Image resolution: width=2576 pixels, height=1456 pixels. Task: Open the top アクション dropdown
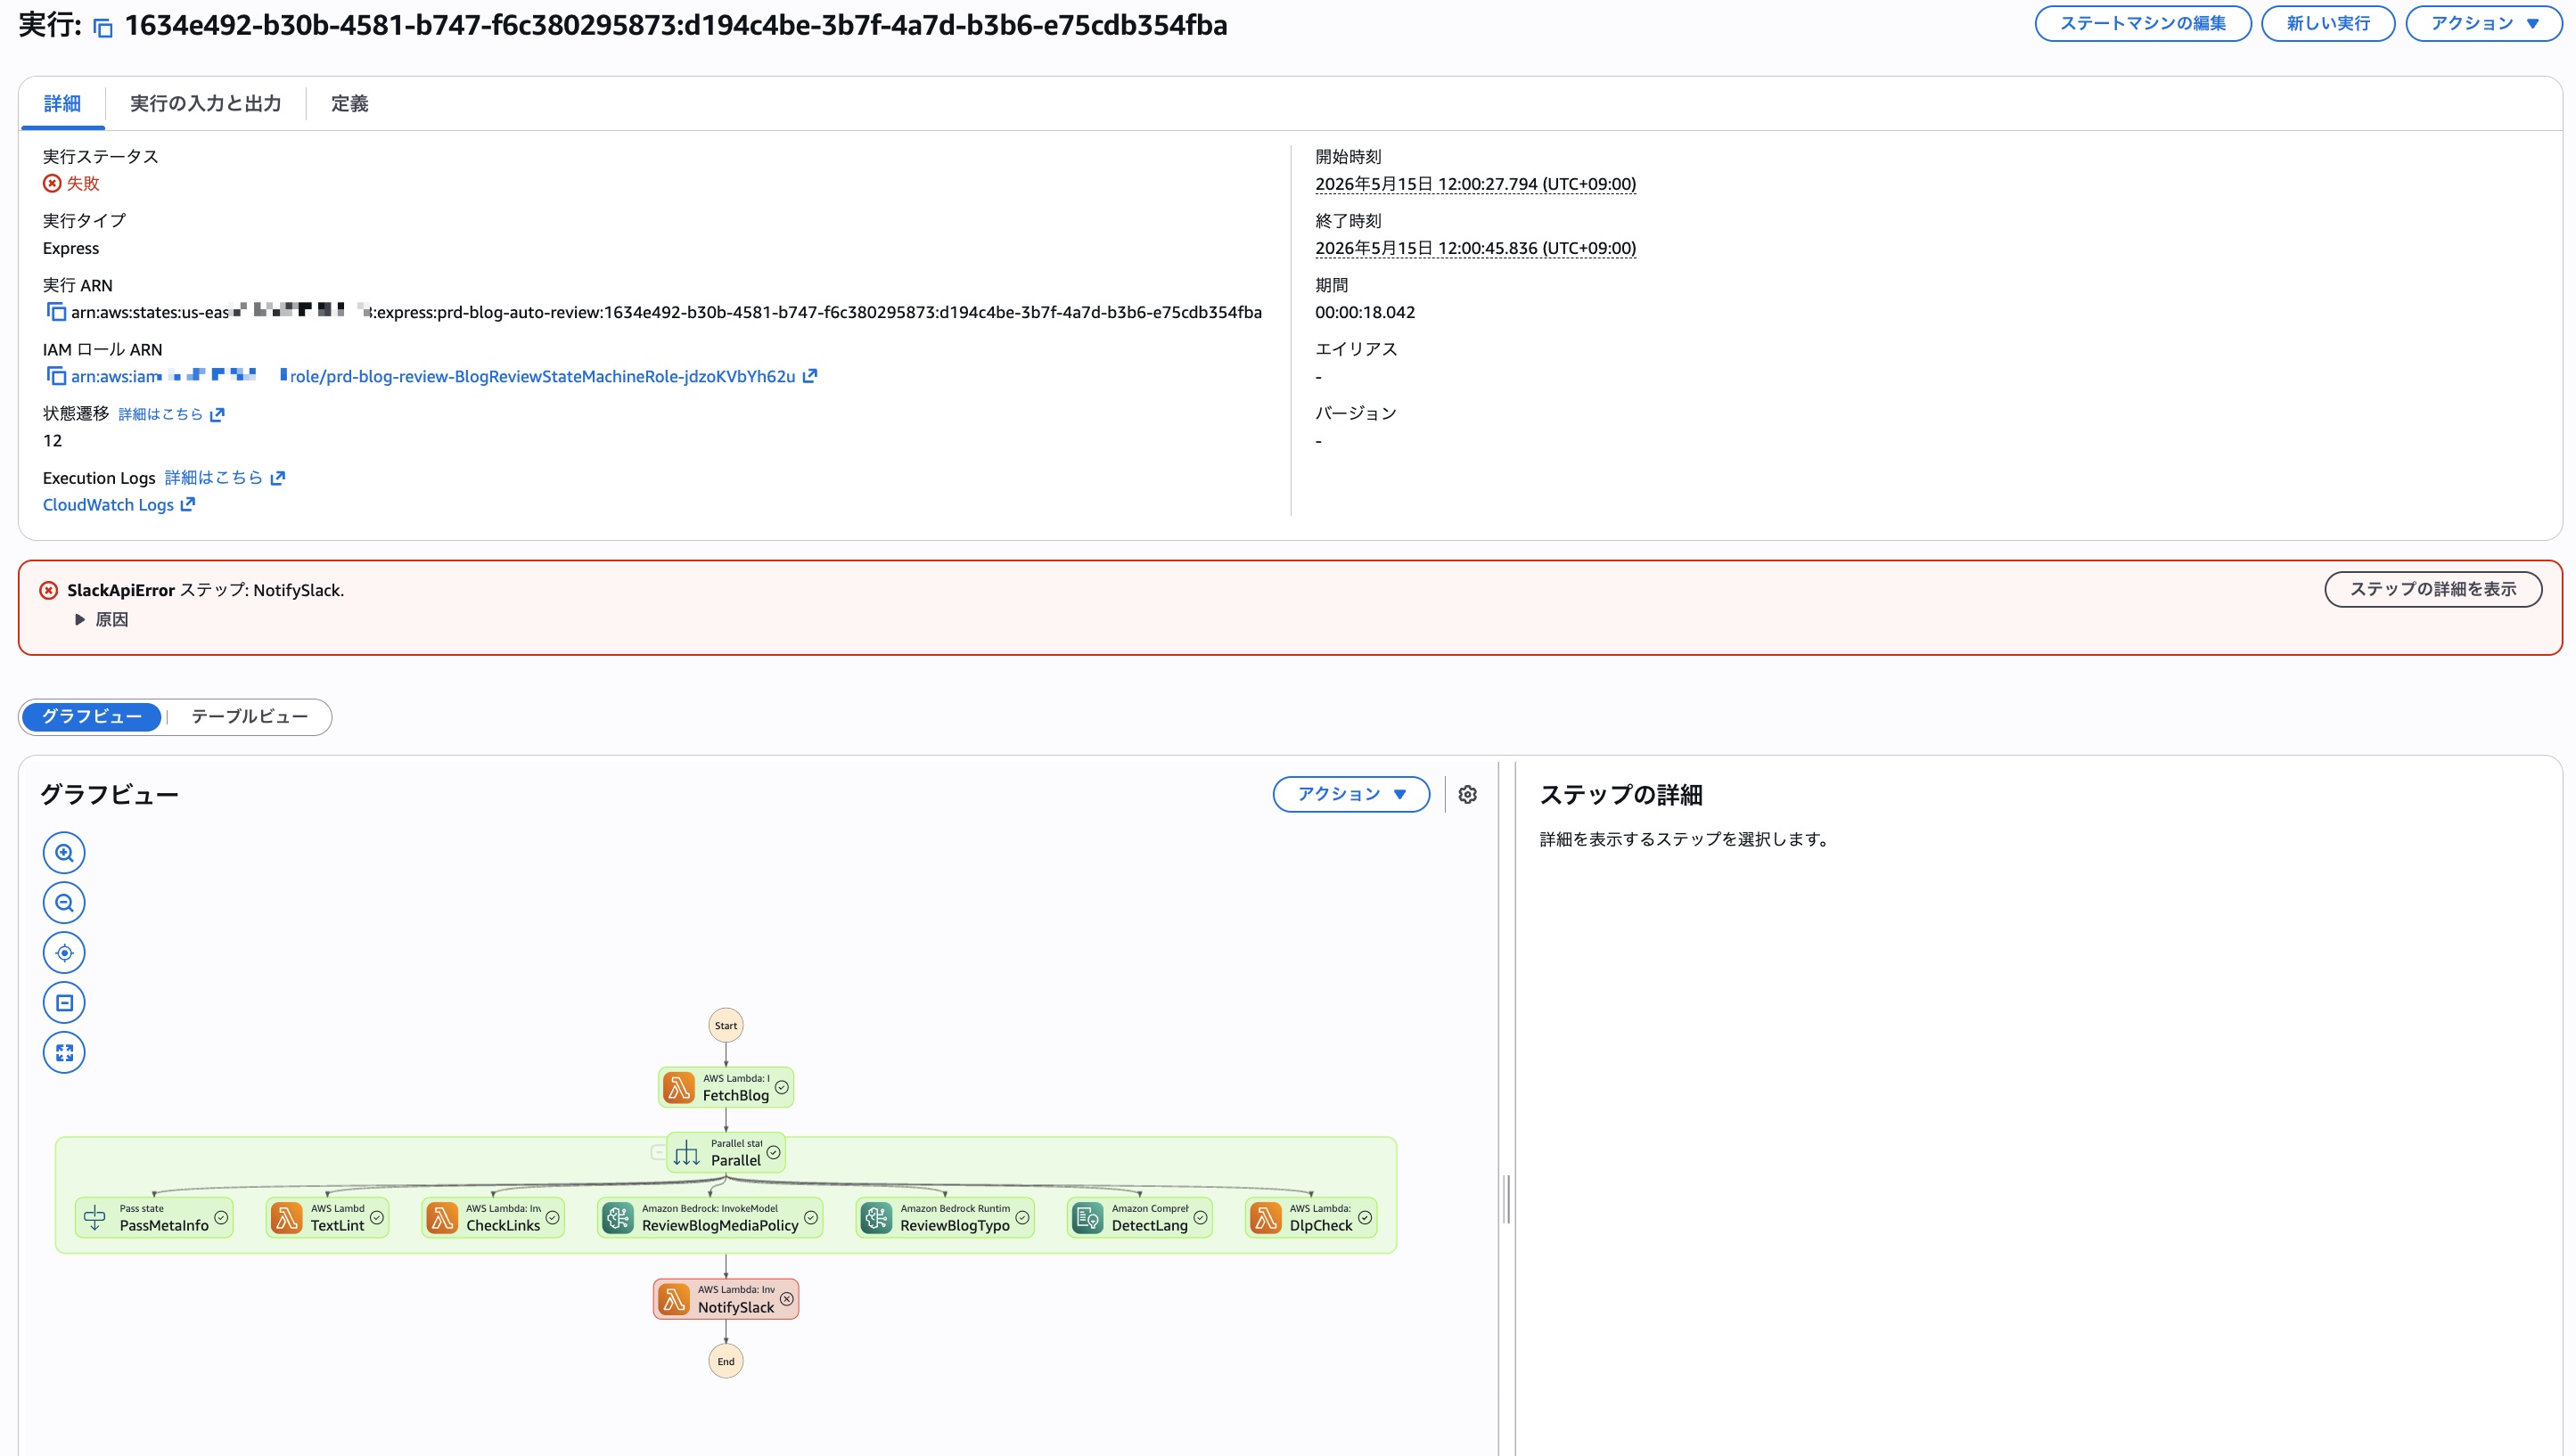[x=2484, y=23]
